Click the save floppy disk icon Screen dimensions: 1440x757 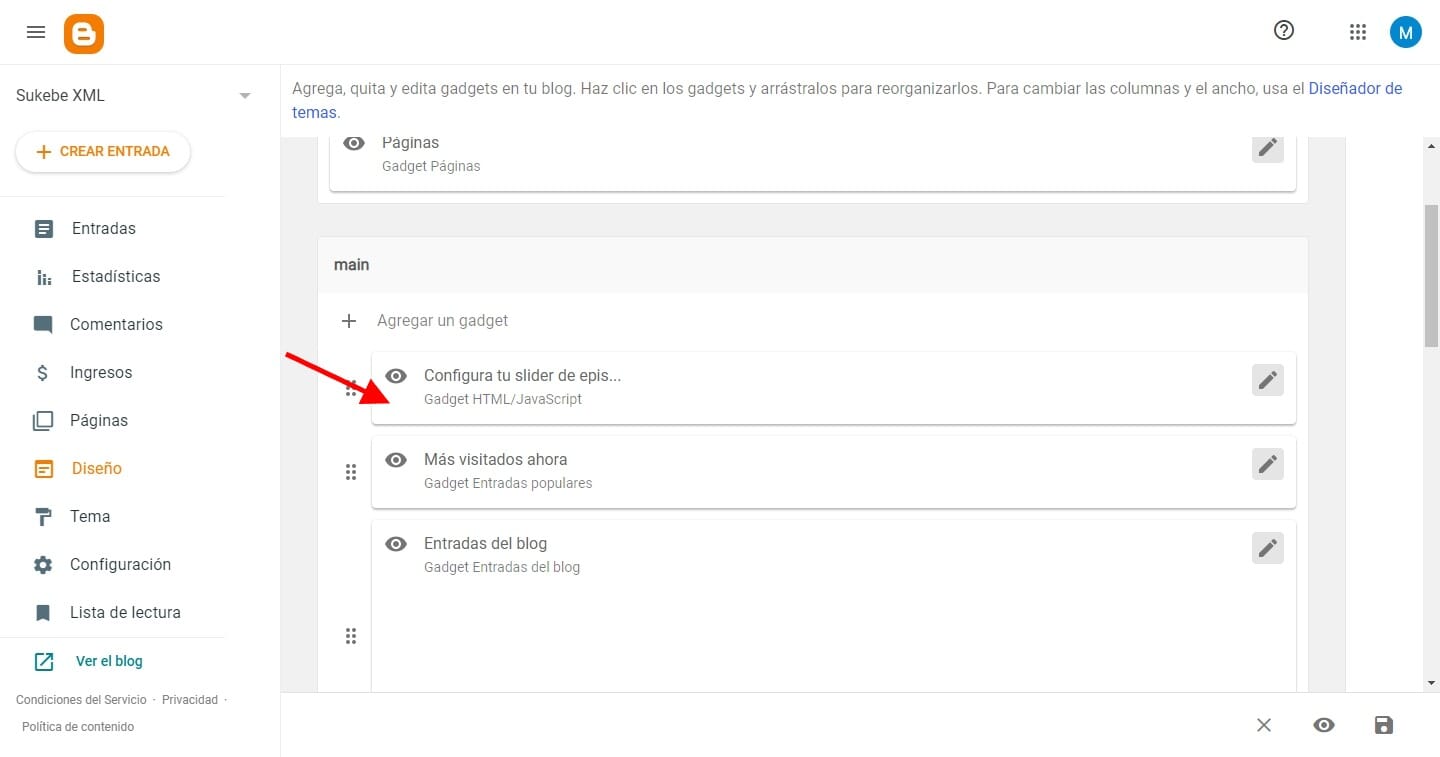(1384, 725)
